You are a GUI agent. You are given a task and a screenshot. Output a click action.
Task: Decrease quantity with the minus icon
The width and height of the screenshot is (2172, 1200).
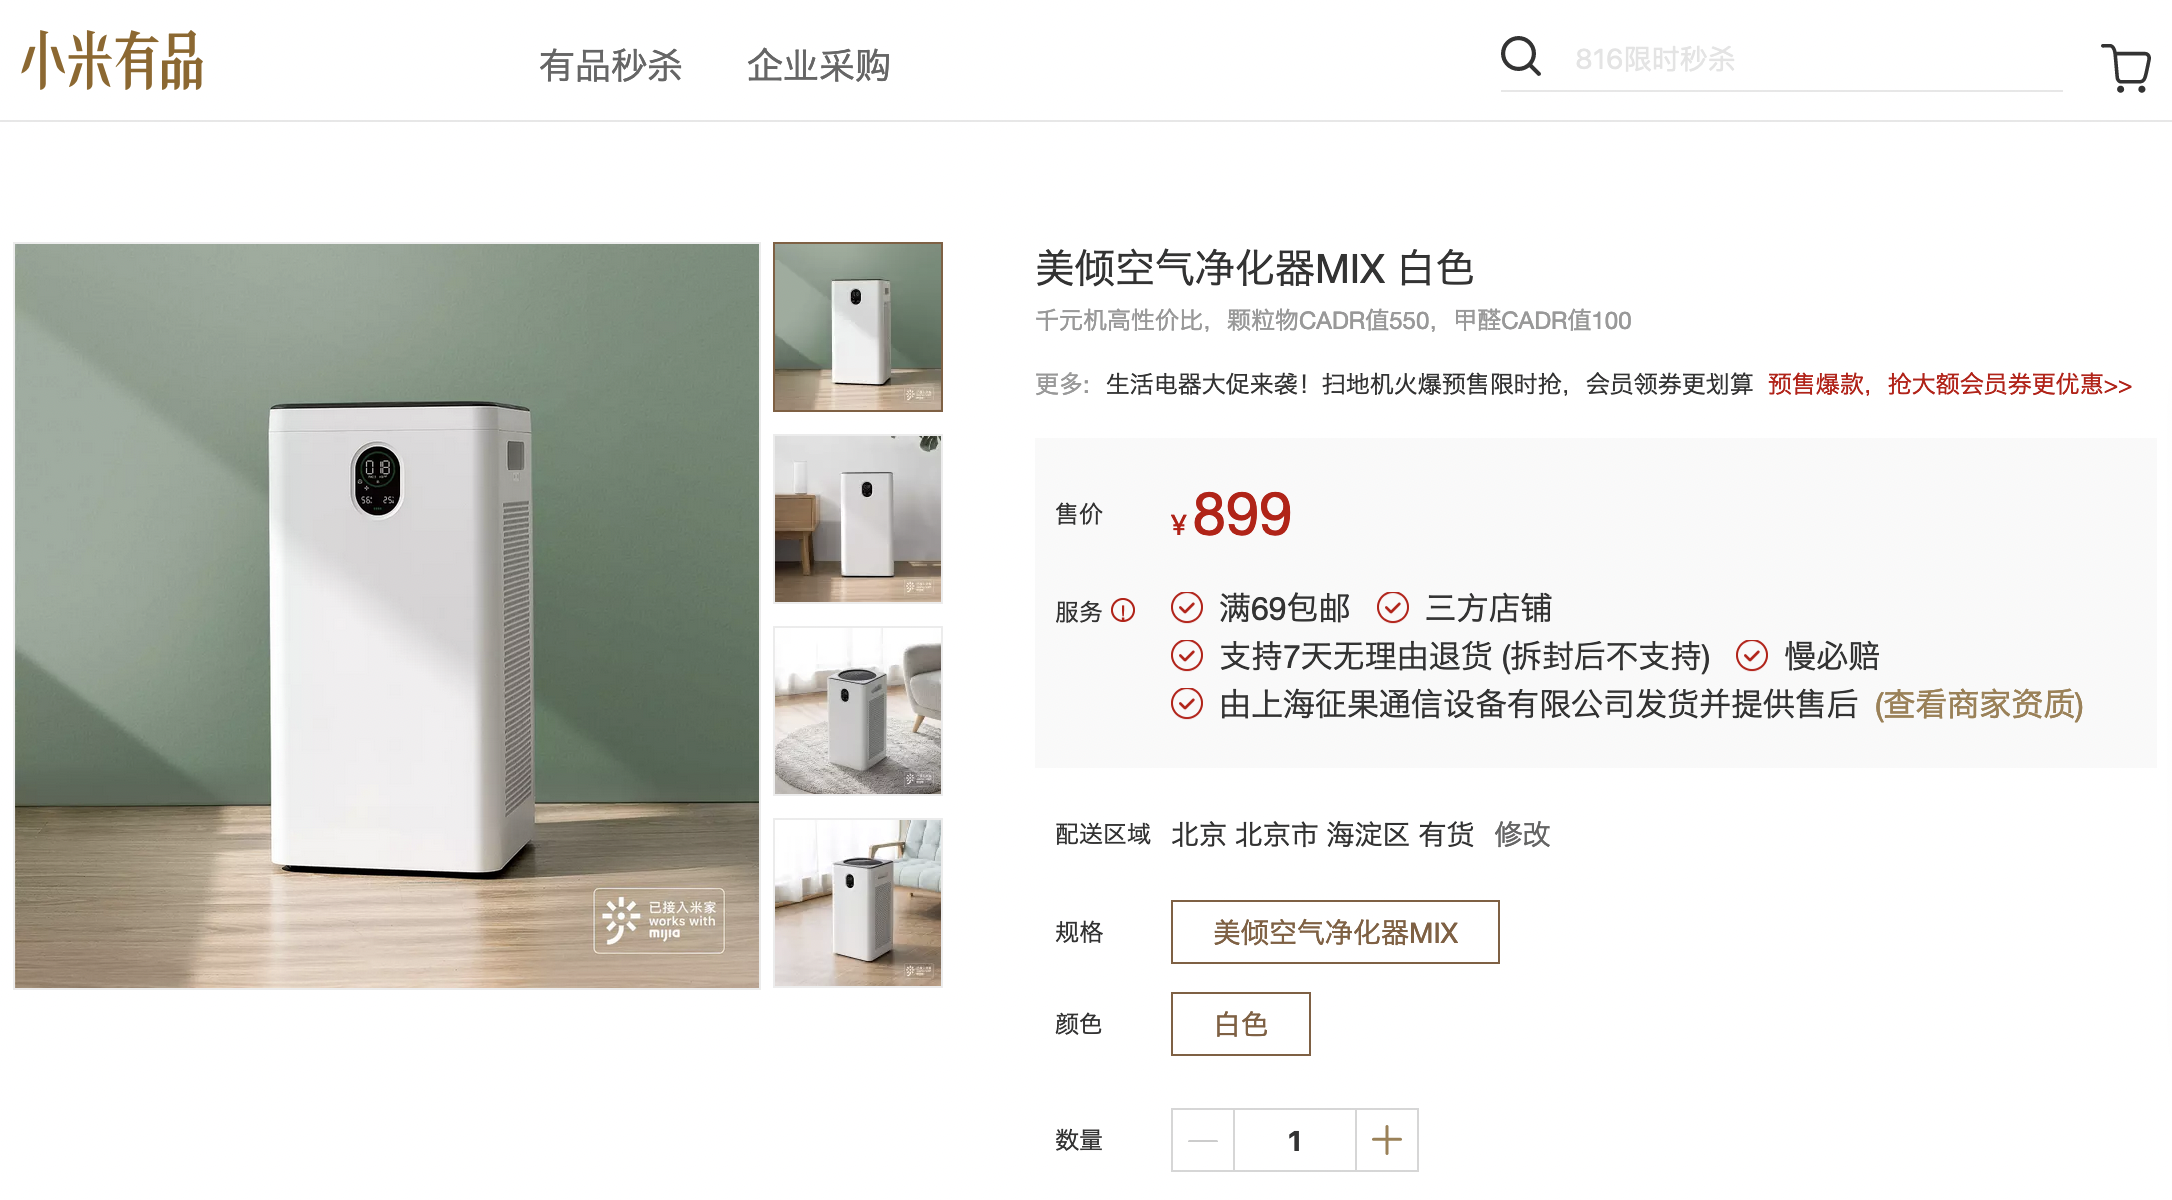1203,1140
